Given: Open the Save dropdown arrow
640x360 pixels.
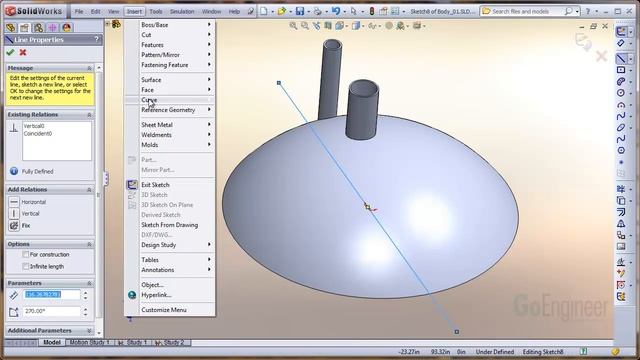Looking at the screenshot, I should tap(308, 12).
